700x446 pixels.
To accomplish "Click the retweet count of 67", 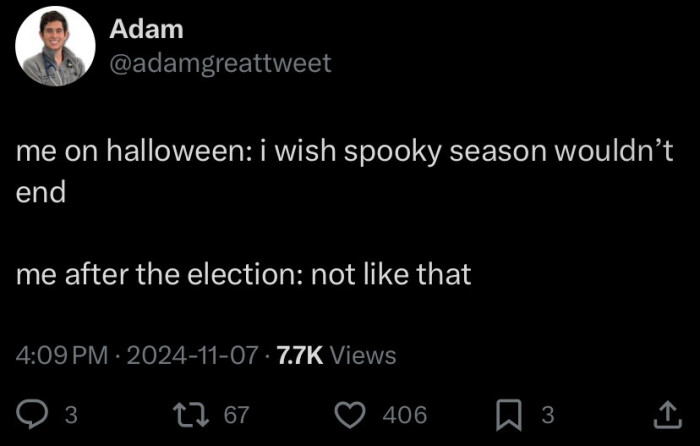I will click(236, 414).
